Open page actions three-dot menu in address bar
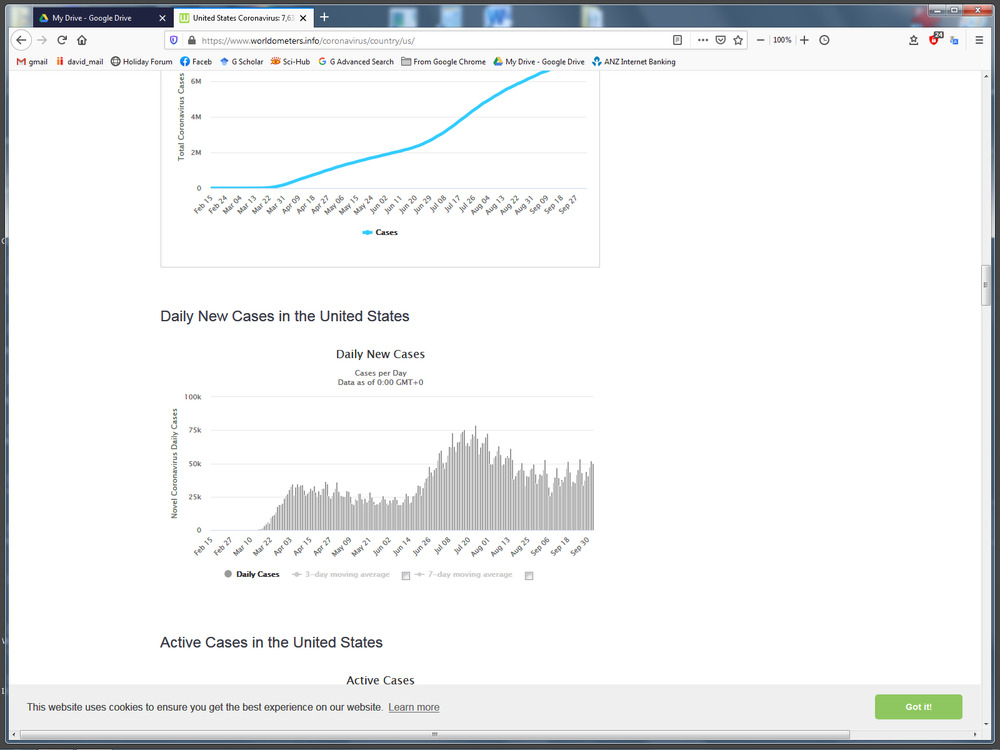 coord(702,40)
